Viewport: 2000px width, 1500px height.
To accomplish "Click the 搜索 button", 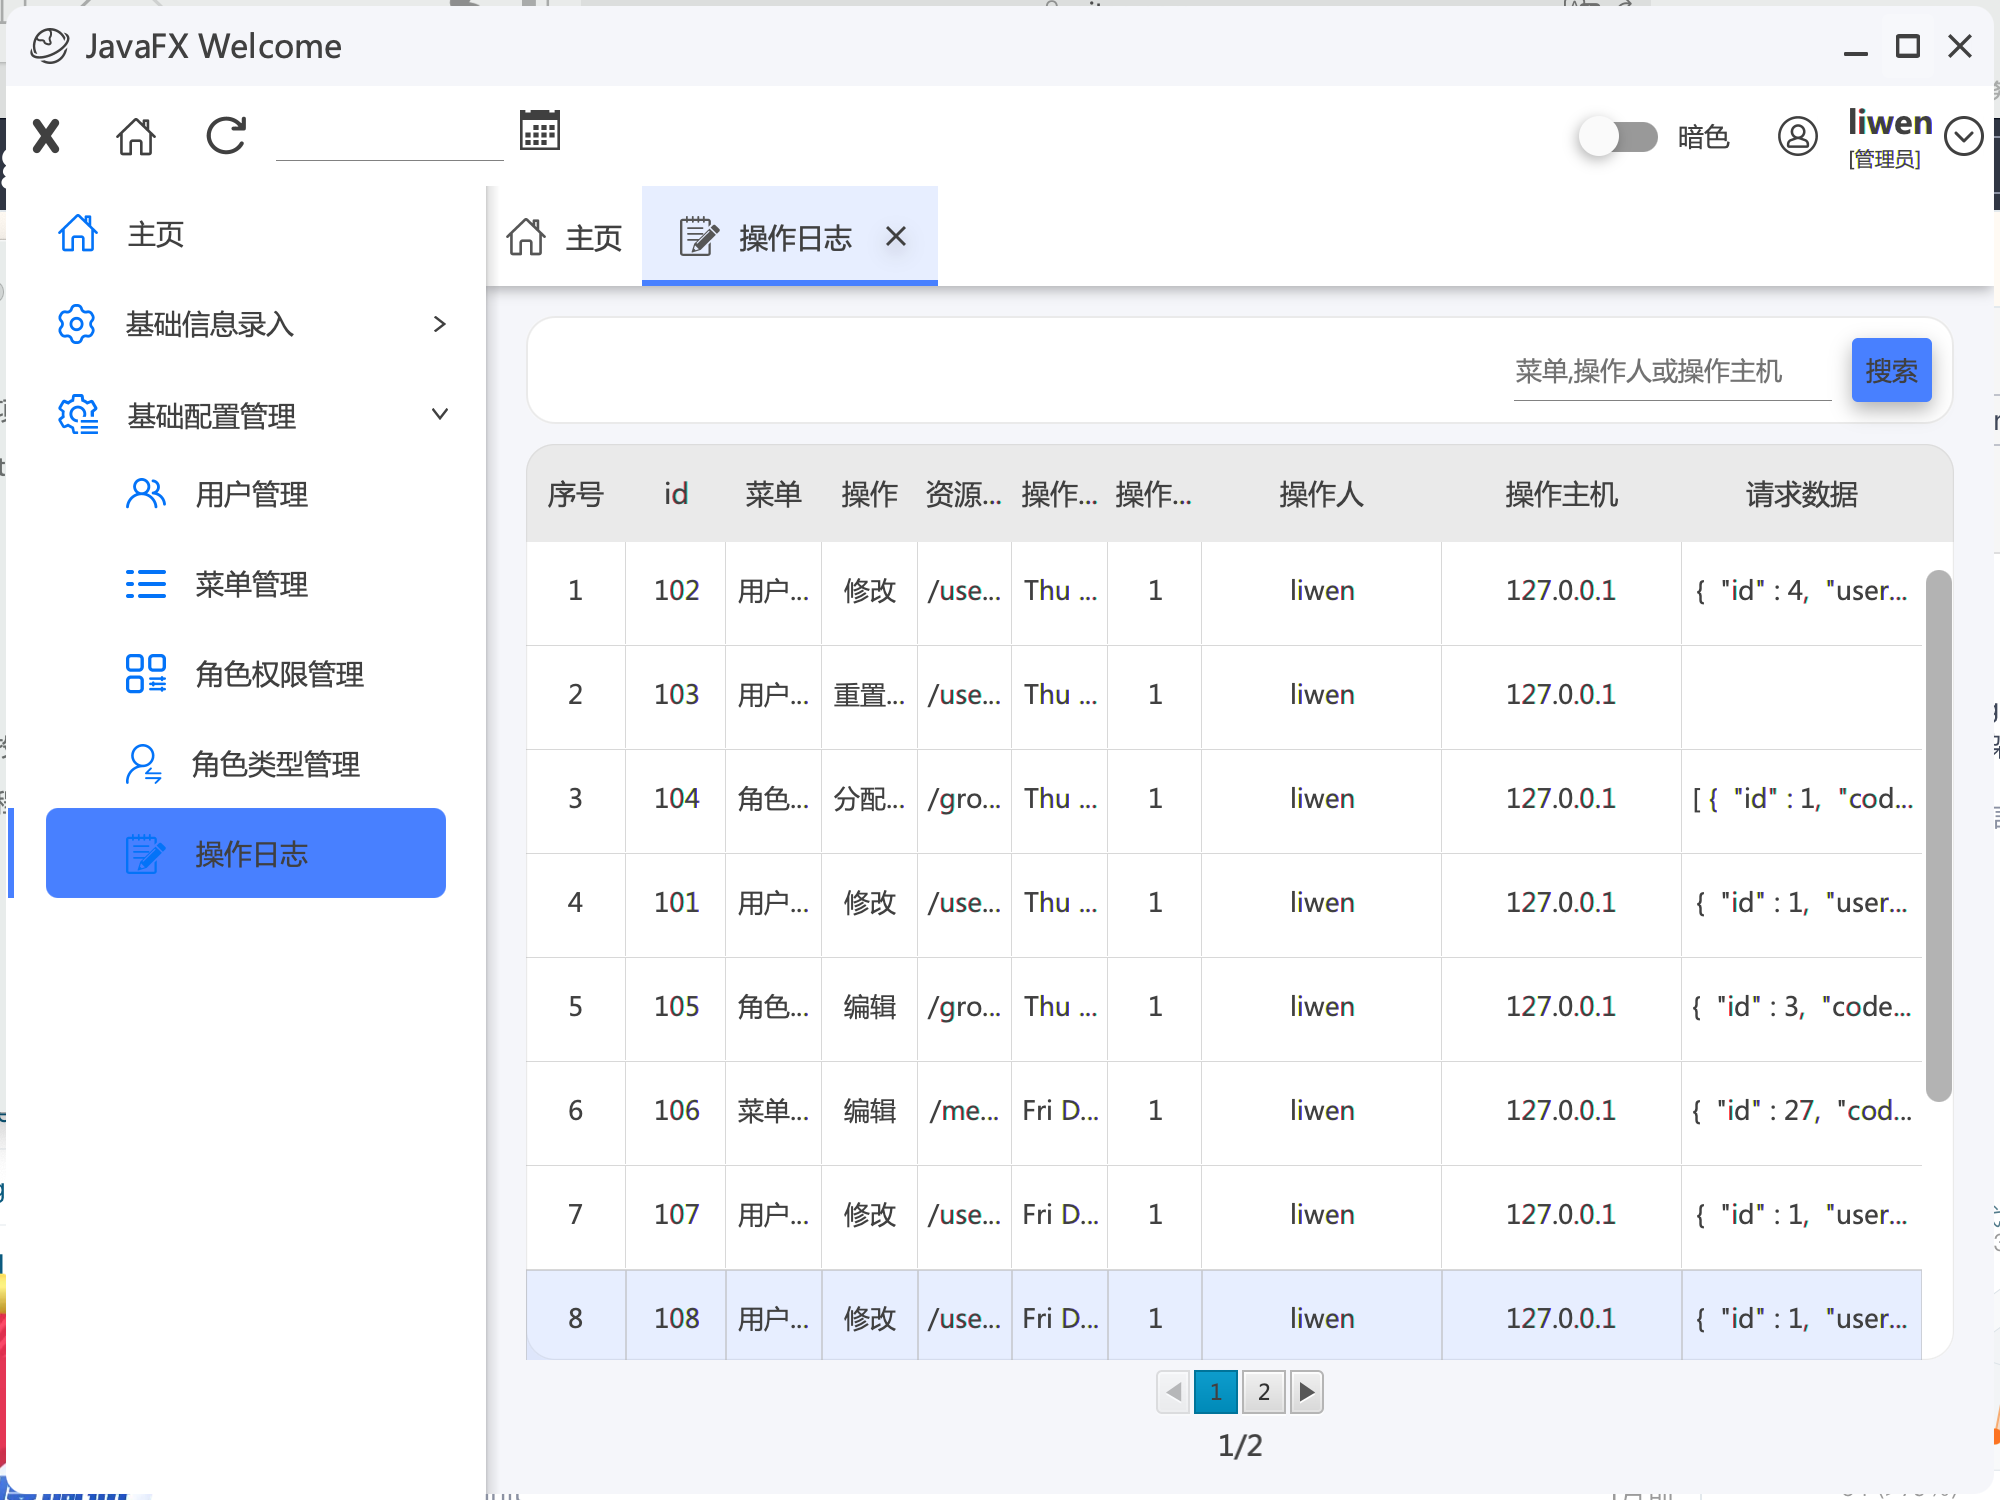I will (1890, 371).
